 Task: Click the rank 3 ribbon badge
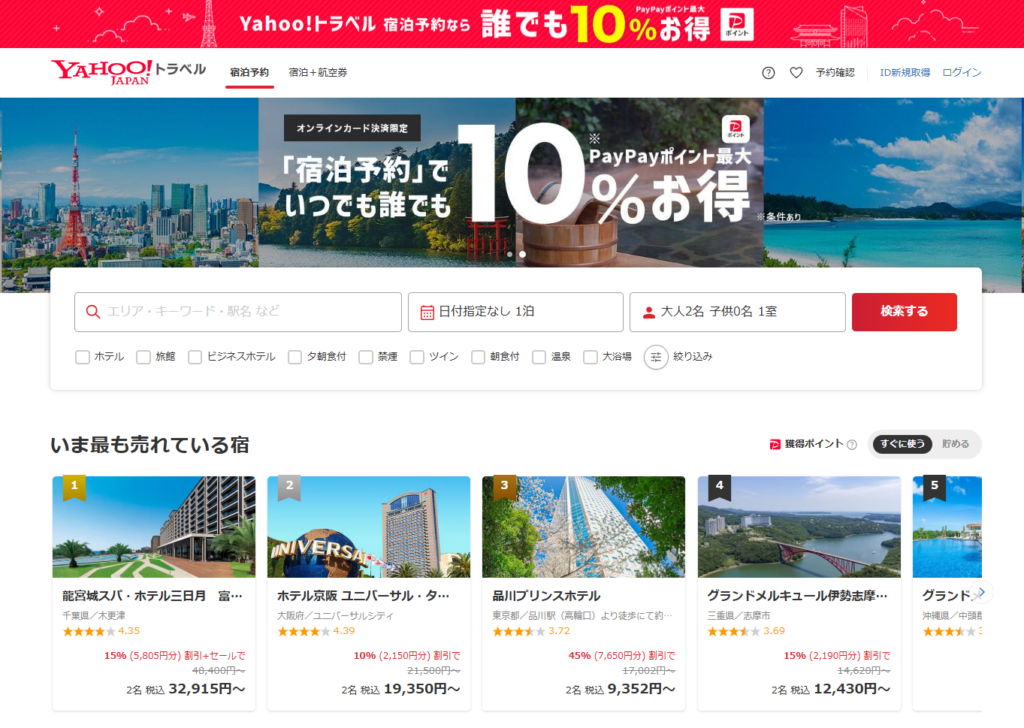click(x=504, y=488)
